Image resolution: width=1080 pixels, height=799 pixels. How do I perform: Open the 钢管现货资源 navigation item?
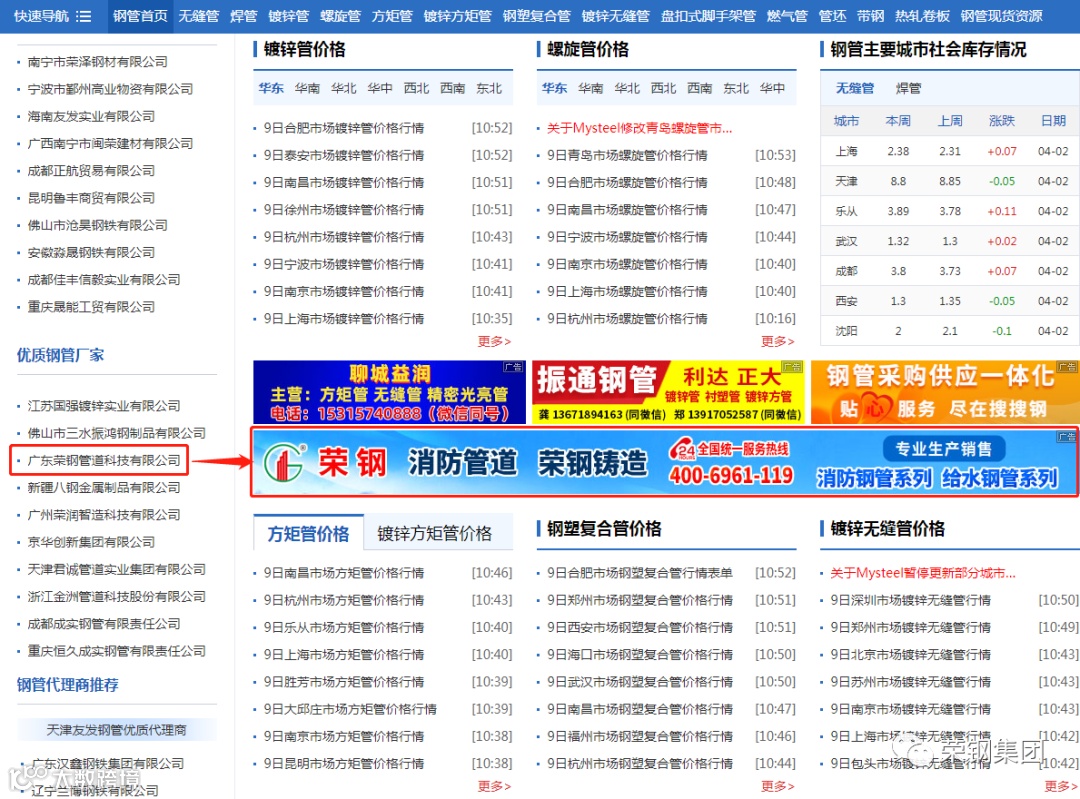pyautogui.click(x=1001, y=16)
